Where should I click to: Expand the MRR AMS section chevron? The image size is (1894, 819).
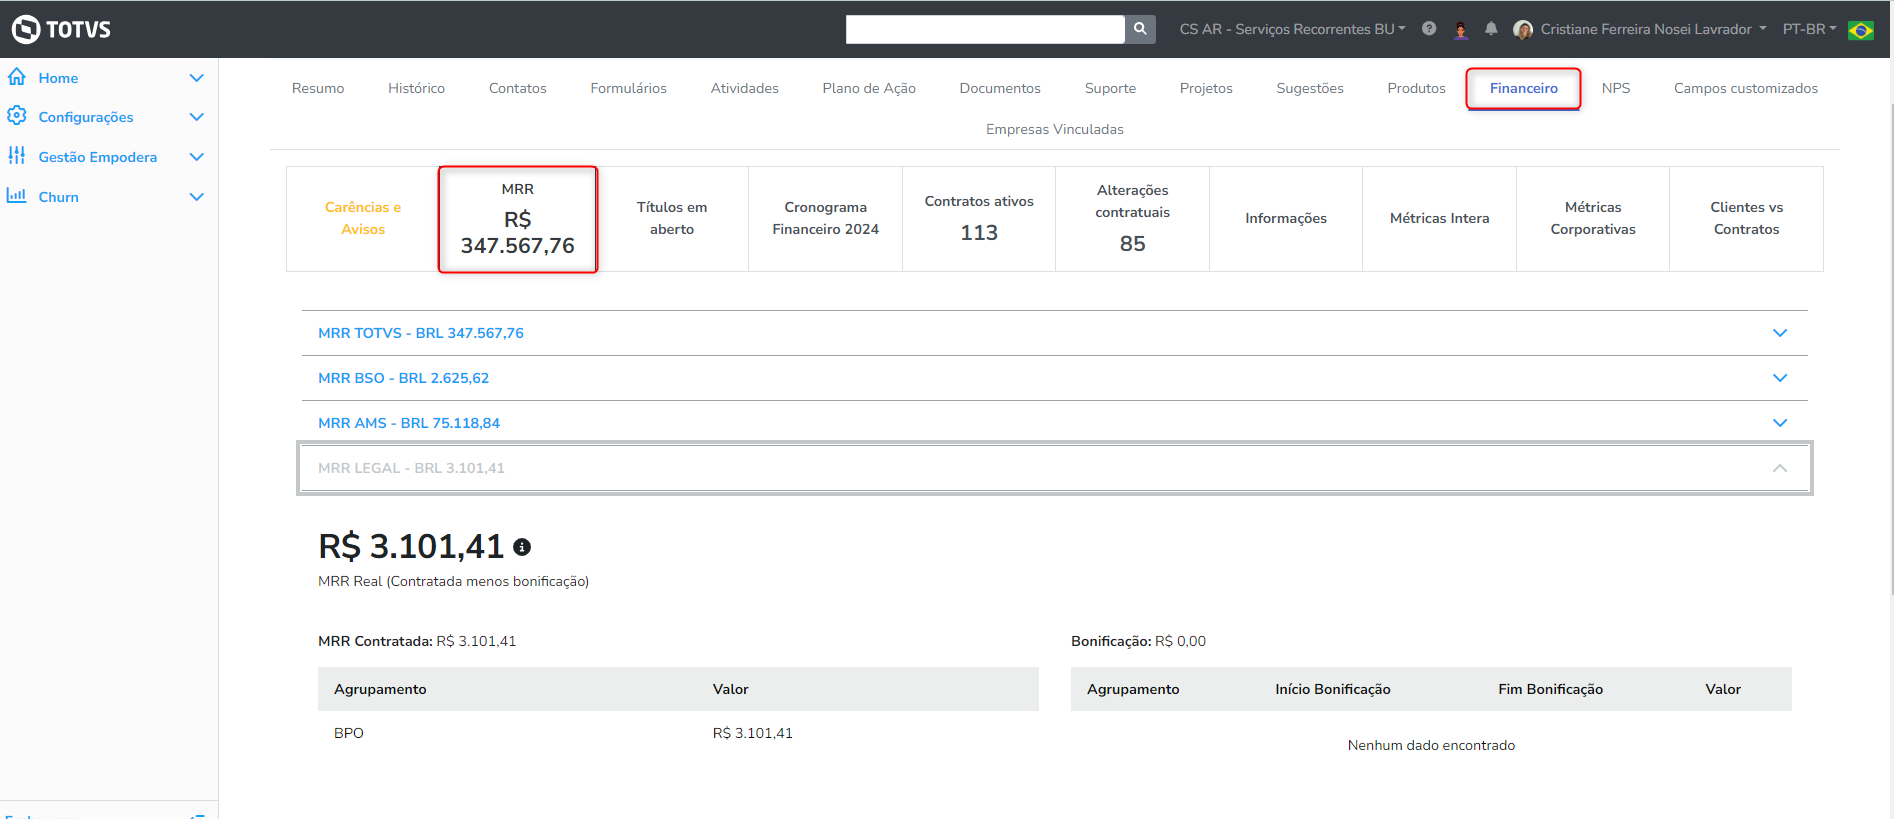pyautogui.click(x=1780, y=423)
